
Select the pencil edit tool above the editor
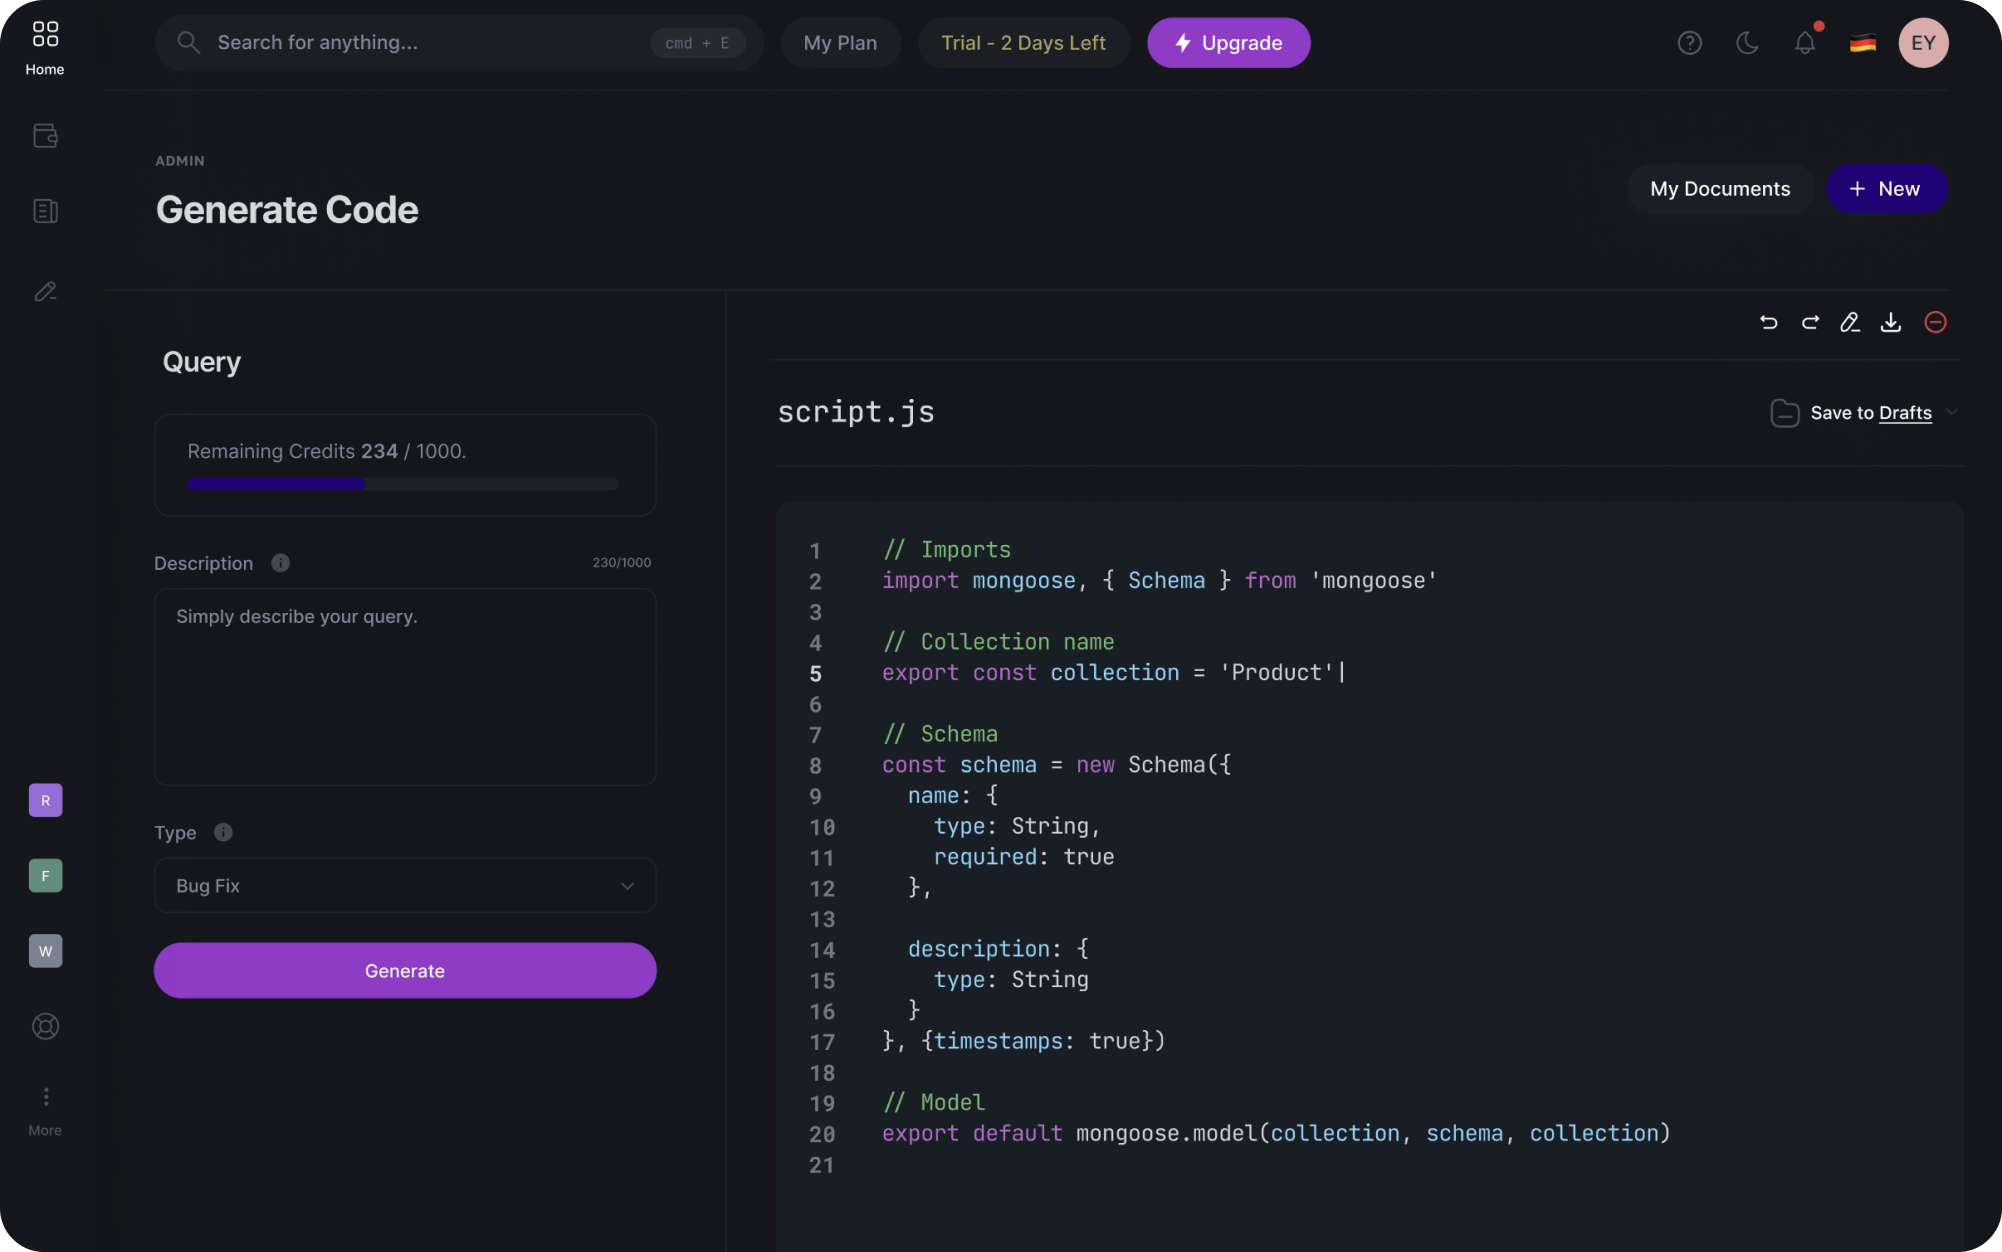(1850, 322)
